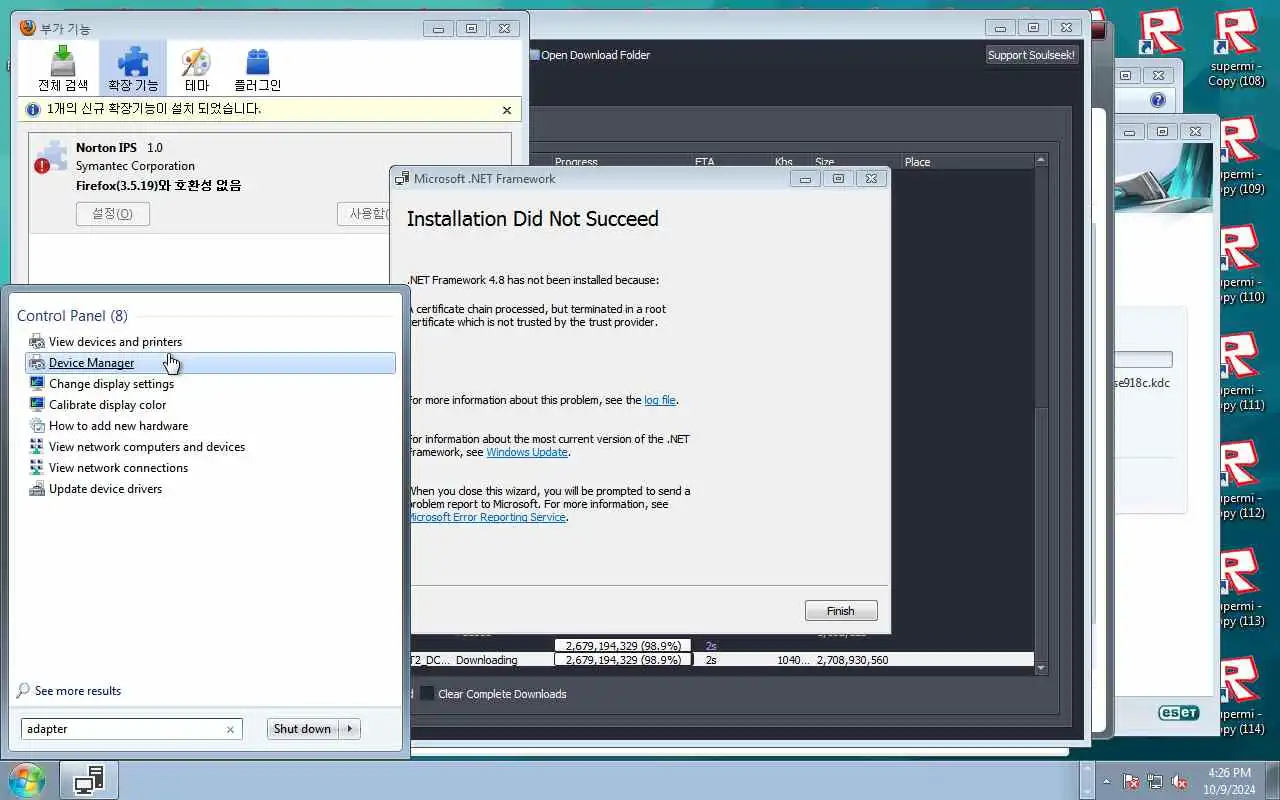Image resolution: width=1280 pixels, height=800 pixels.
Task: Click the Start menu search box
Action: tap(132, 729)
